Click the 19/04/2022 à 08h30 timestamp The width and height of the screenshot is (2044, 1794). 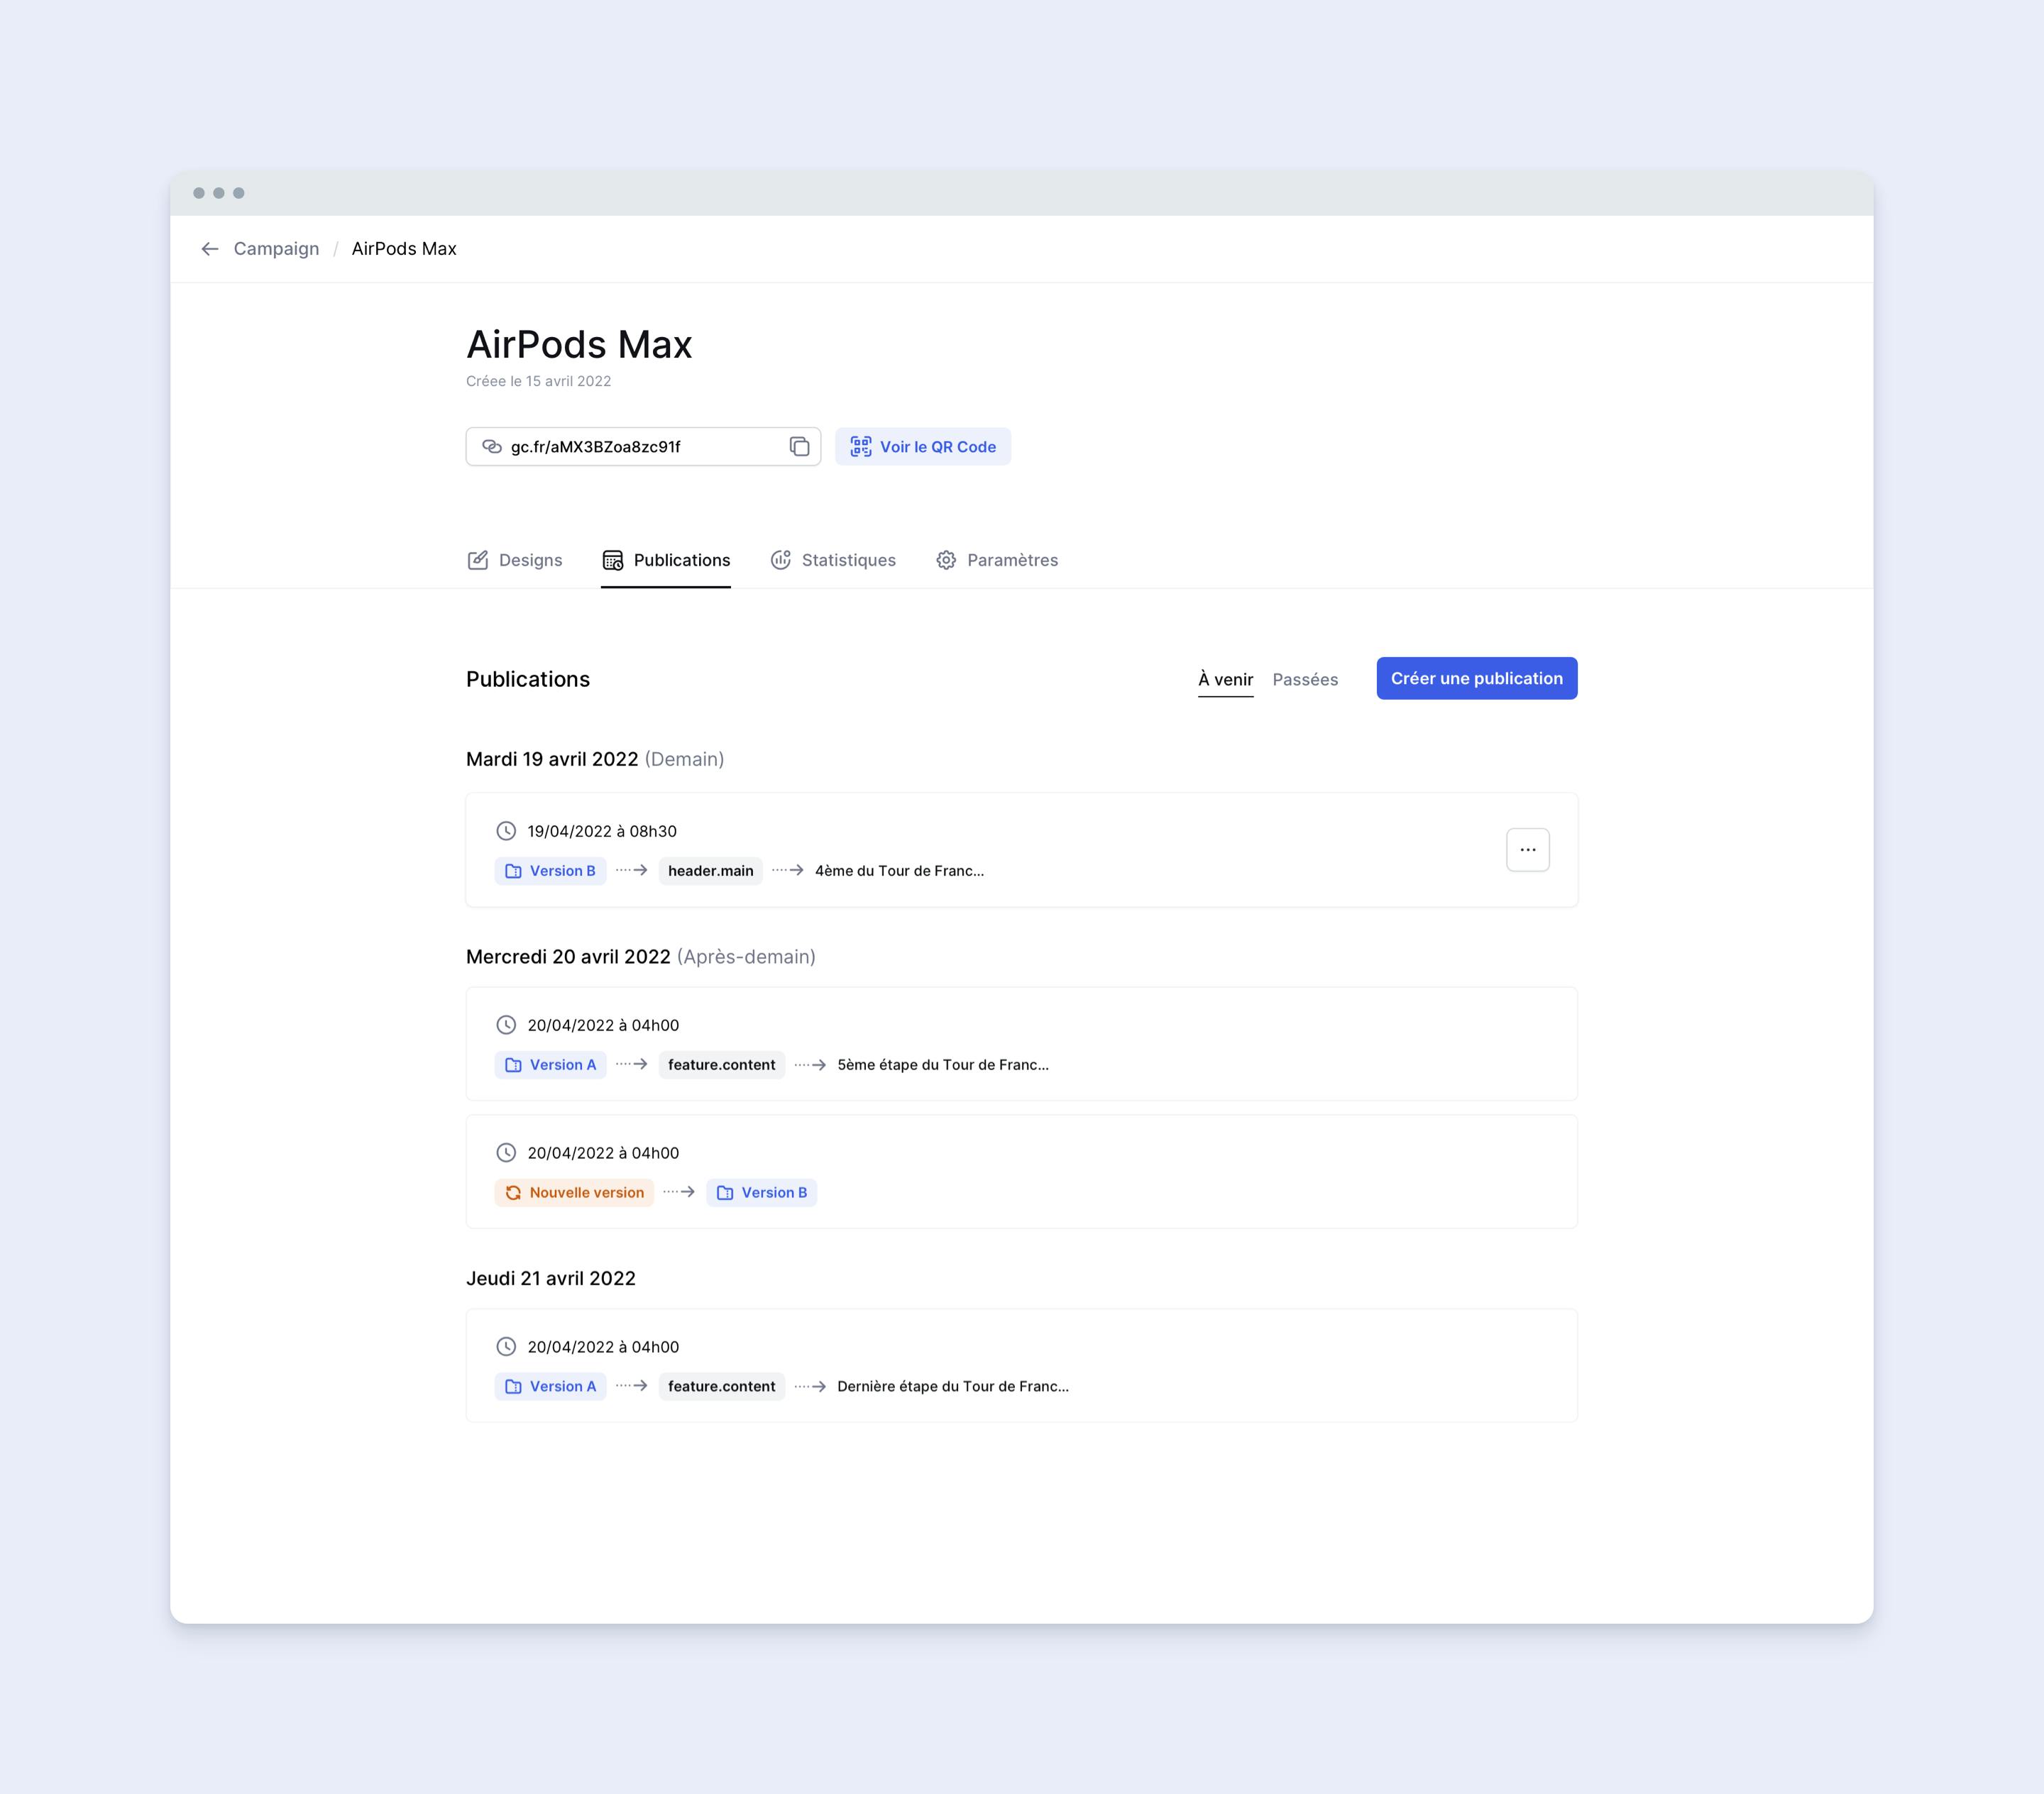[602, 832]
